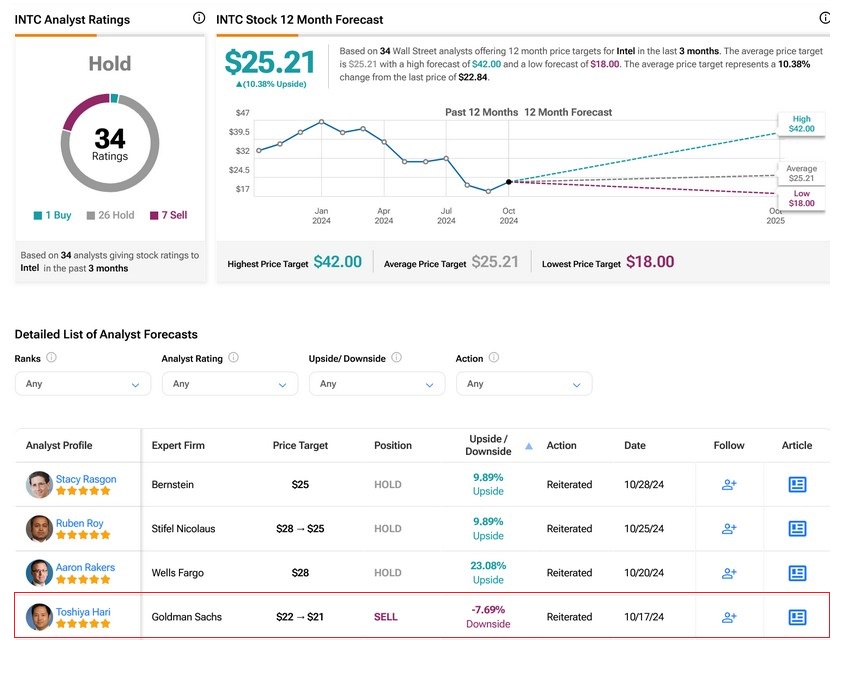Follow analyst Stacy Rasgon
Viewport: 851px width, 675px height.
click(729, 485)
